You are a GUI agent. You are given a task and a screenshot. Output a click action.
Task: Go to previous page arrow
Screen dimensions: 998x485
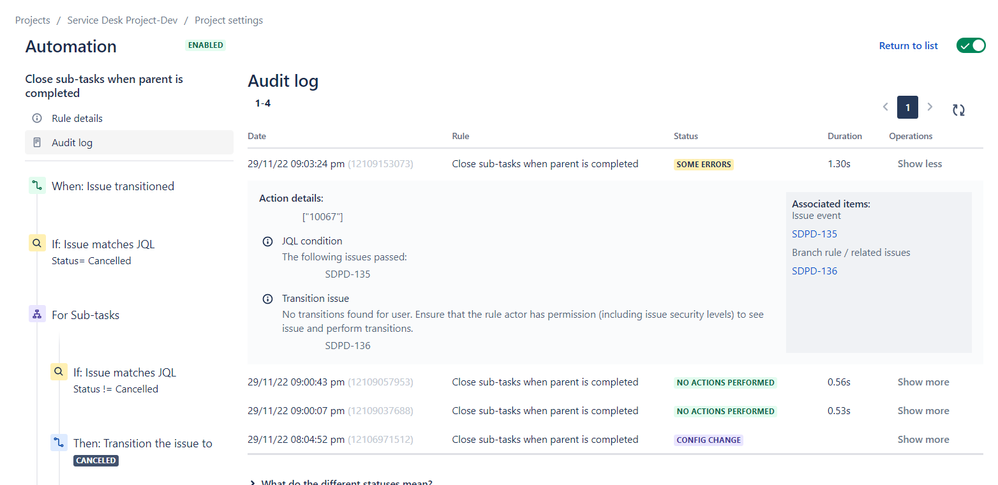pyautogui.click(x=885, y=107)
